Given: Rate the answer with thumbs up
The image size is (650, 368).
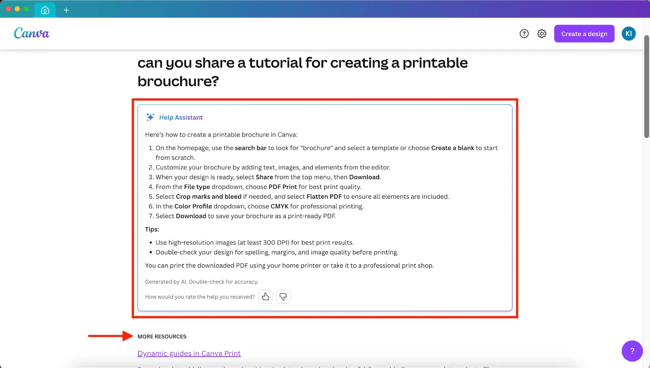Looking at the screenshot, I should (265, 297).
